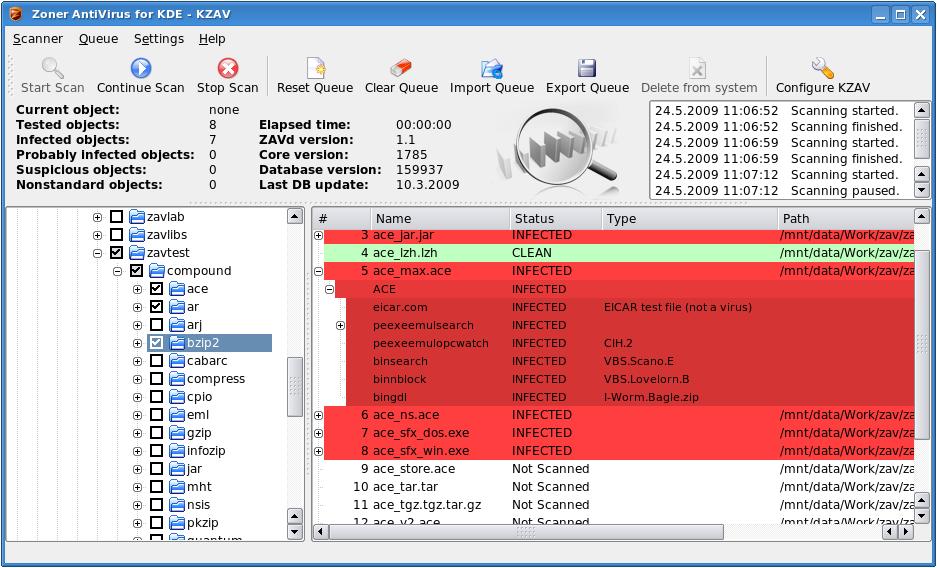The width and height of the screenshot is (937, 568).
Task: Uncheck the ar folder checkbox
Action: [157, 306]
